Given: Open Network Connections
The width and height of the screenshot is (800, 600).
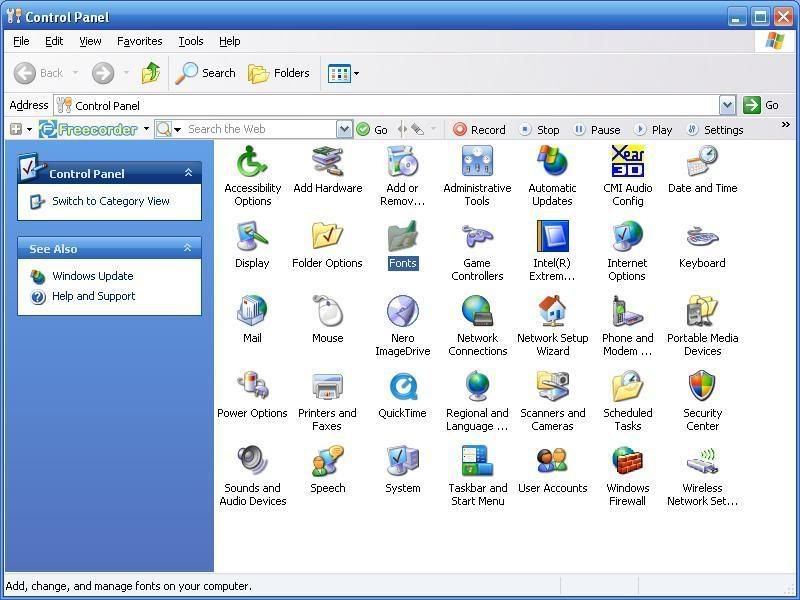Looking at the screenshot, I should coord(478,326).
